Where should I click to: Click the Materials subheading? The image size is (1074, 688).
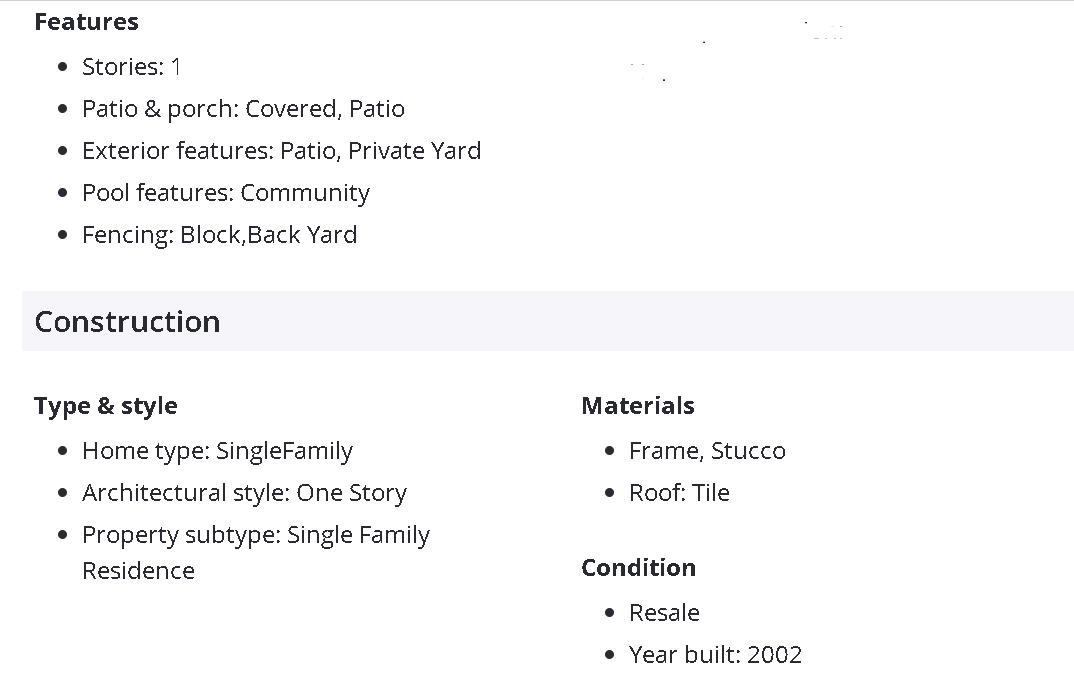click(638, 406)
